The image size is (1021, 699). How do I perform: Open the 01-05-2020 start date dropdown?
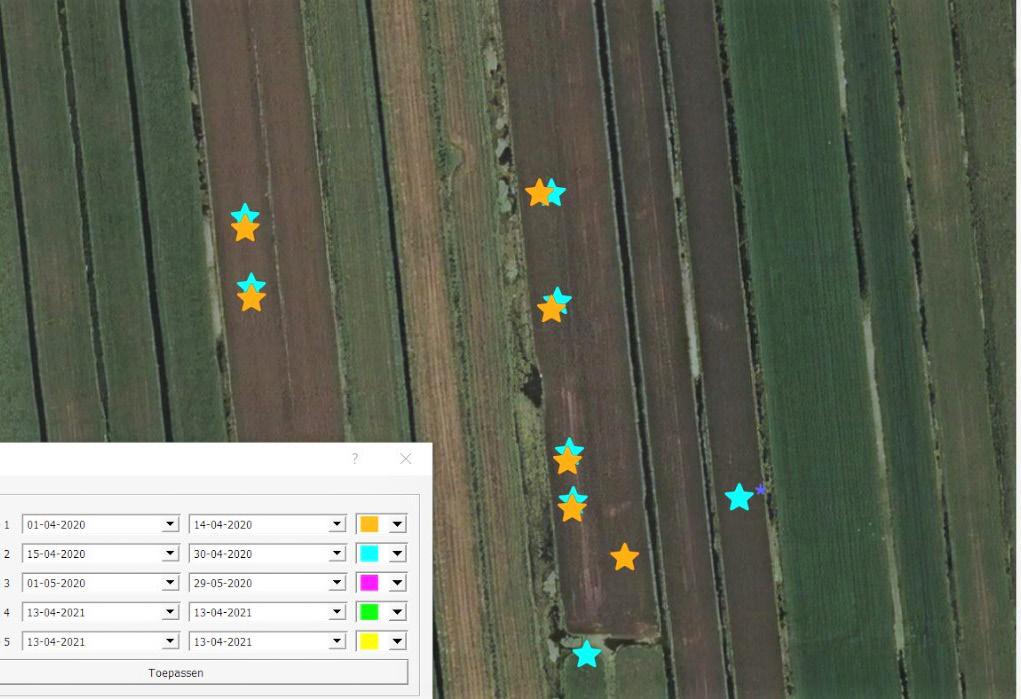point(170,582)
